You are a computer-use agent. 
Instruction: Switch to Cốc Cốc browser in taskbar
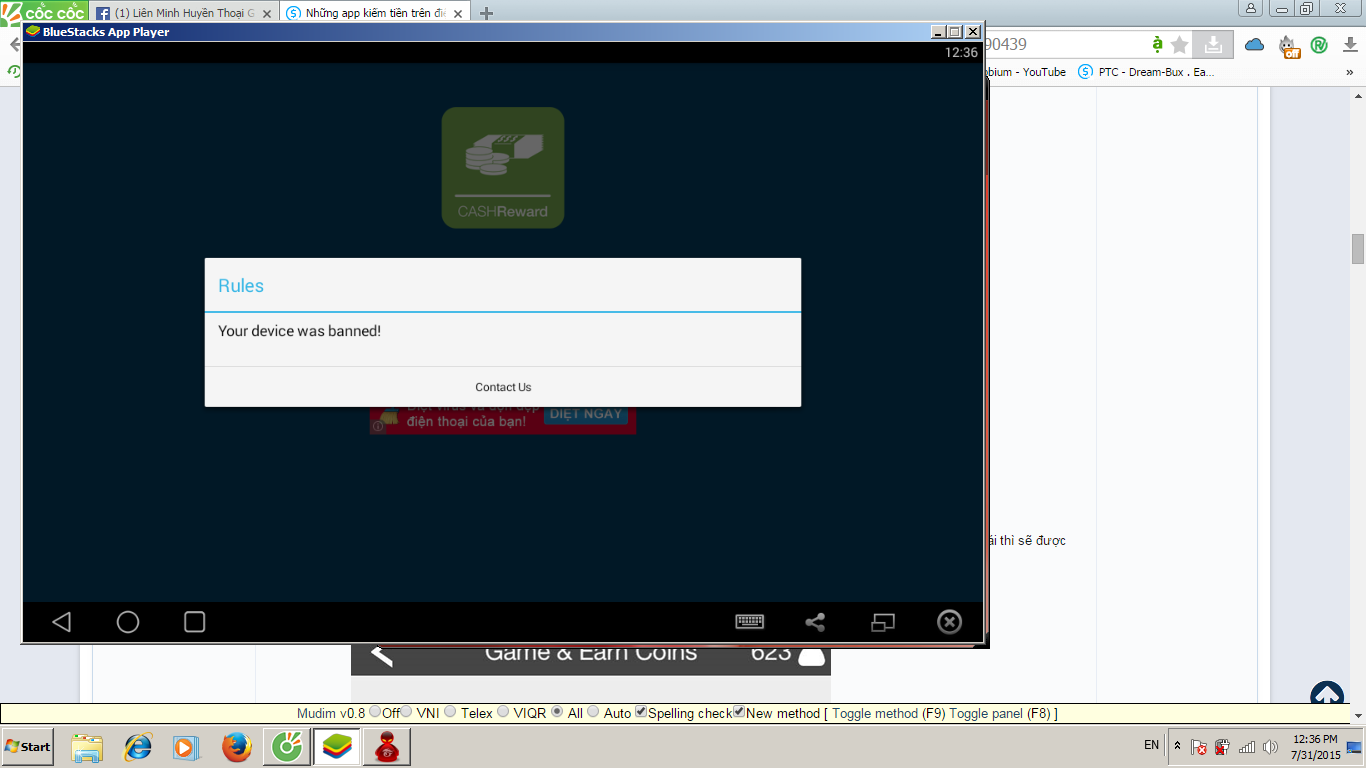coord(288,747)
